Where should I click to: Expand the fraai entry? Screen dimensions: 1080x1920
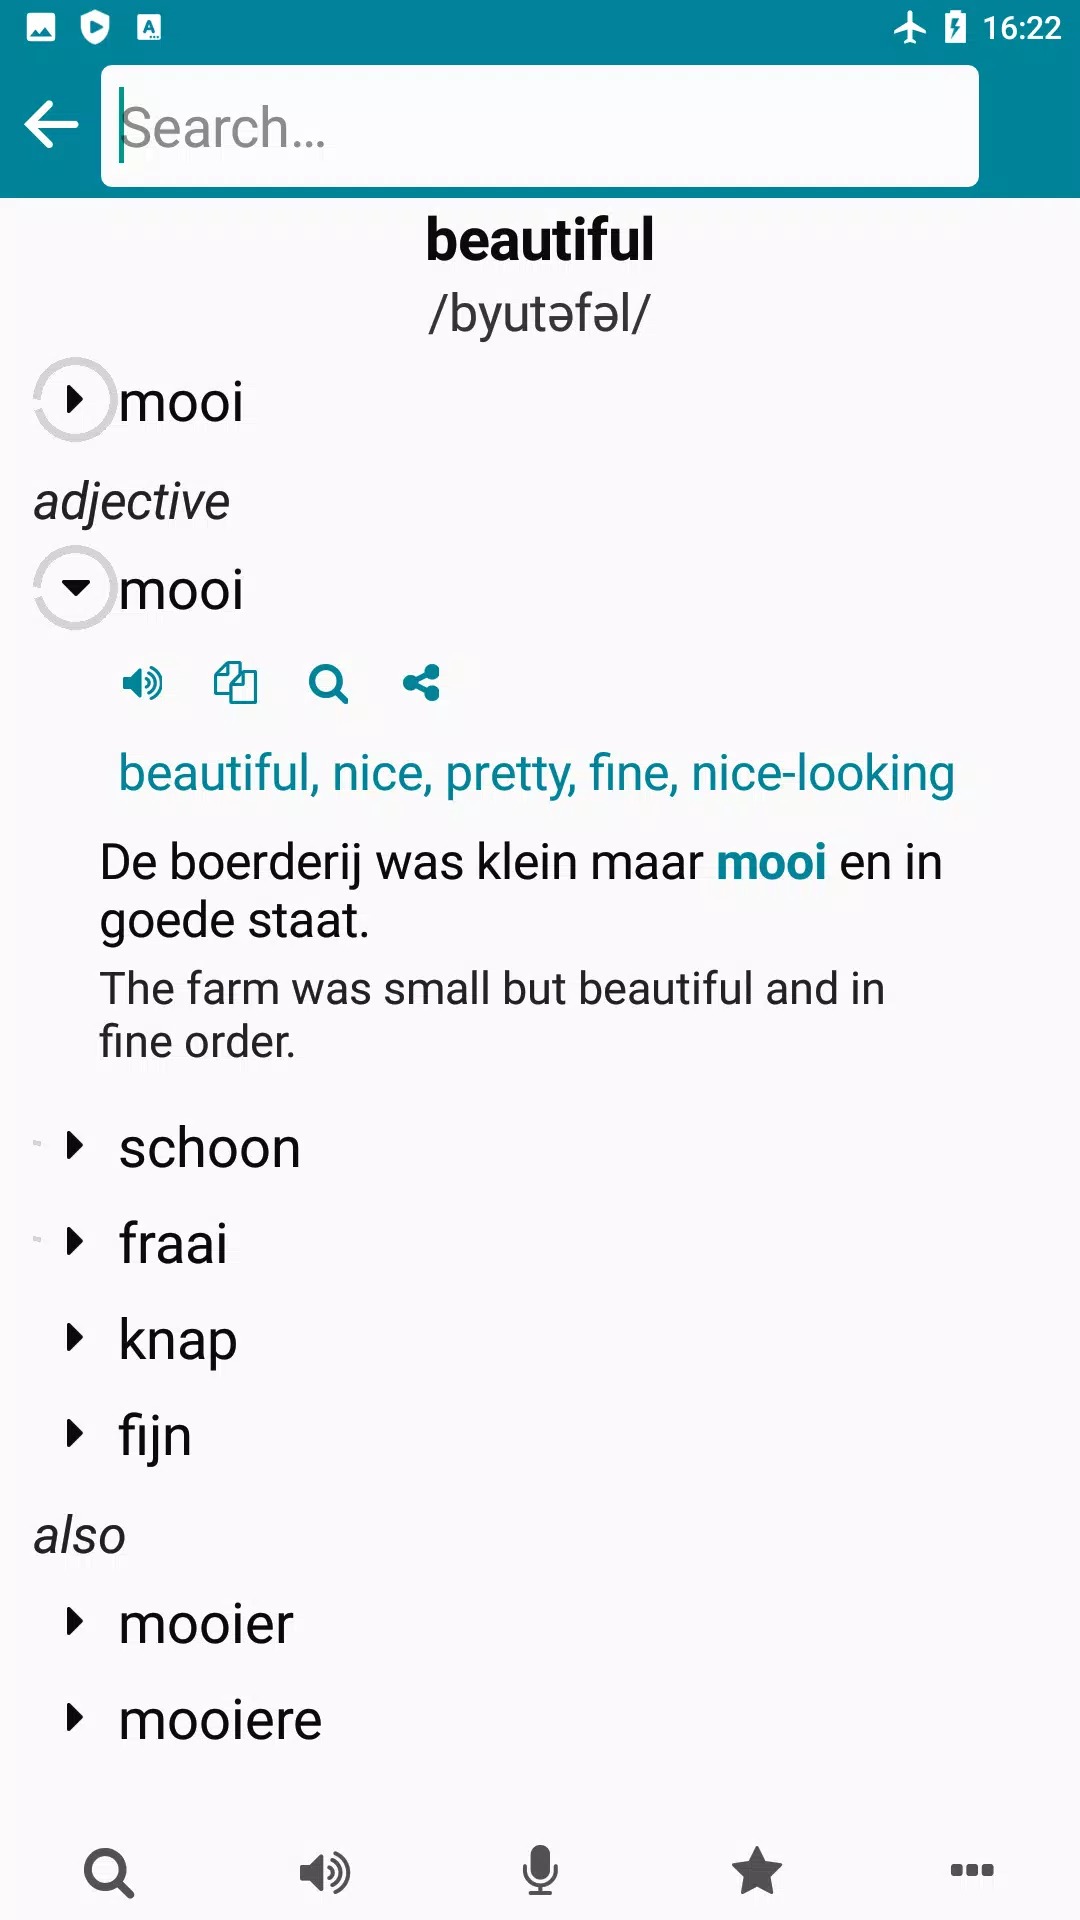pos(75,1242)
